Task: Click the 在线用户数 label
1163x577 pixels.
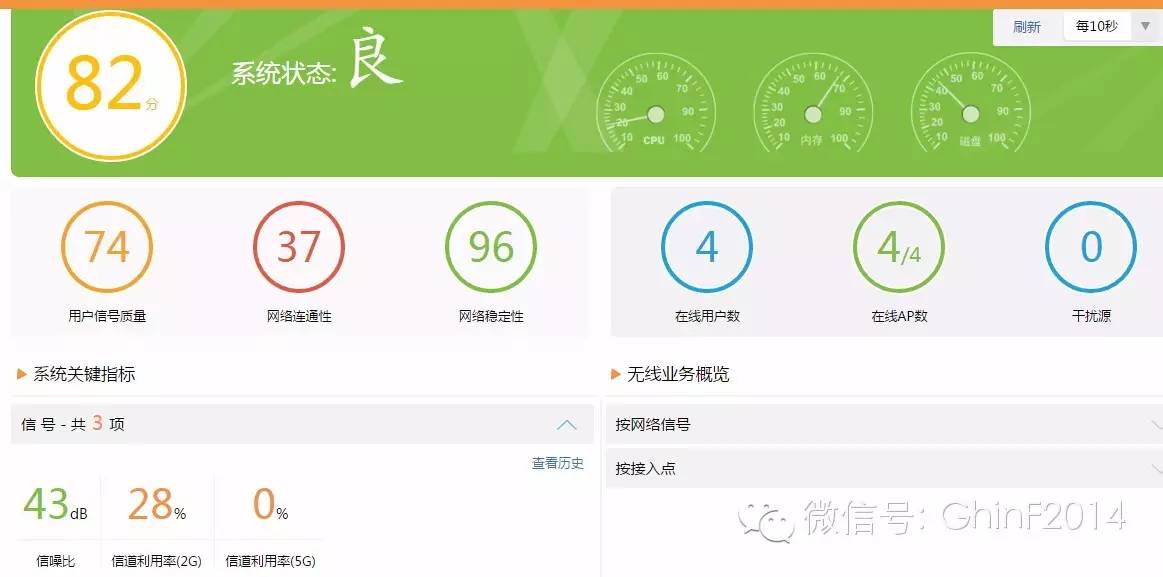Action: [707, 317]
